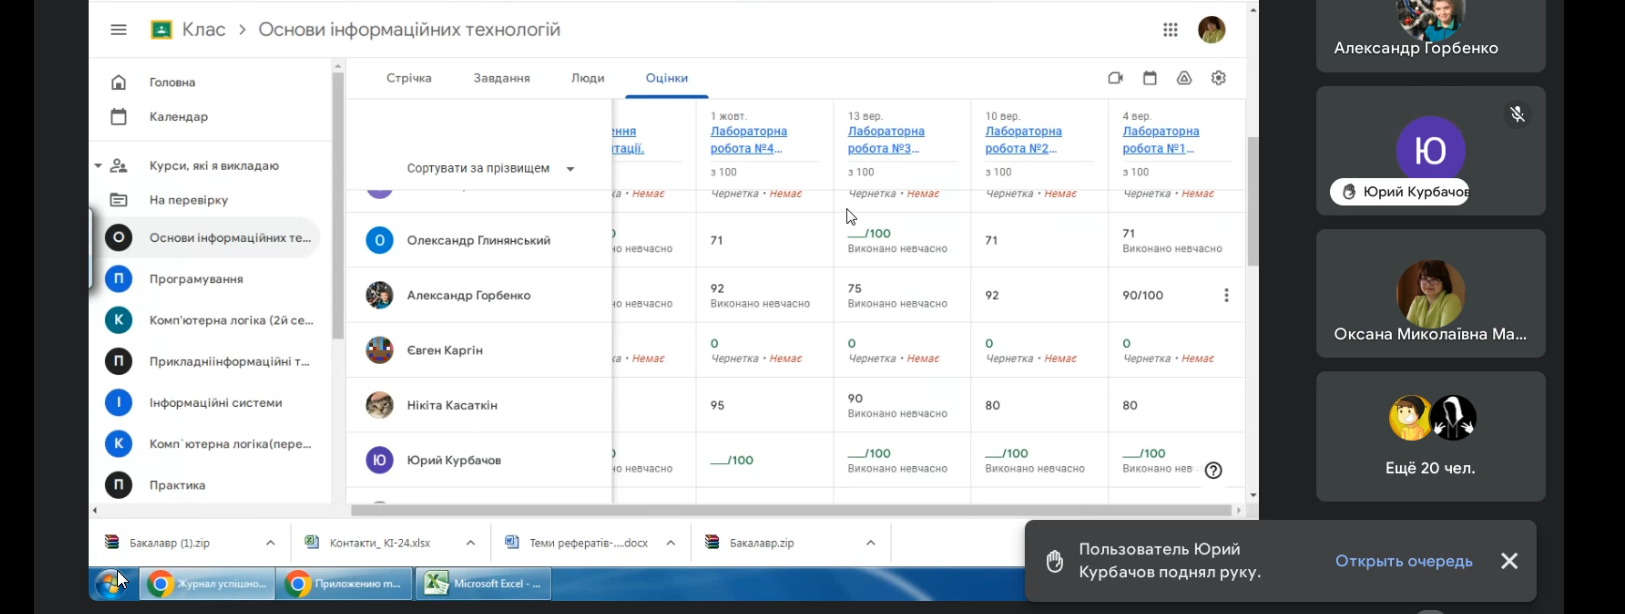The width and height of the screenshot is (1625, 614).
Task: Open class settings gear icon
Action: point(1218,78)
